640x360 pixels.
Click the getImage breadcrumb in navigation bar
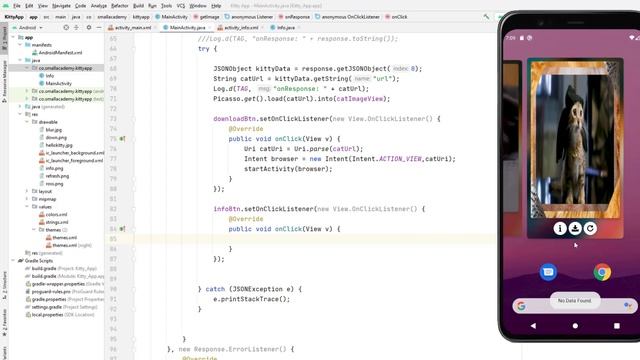(207, 17)
